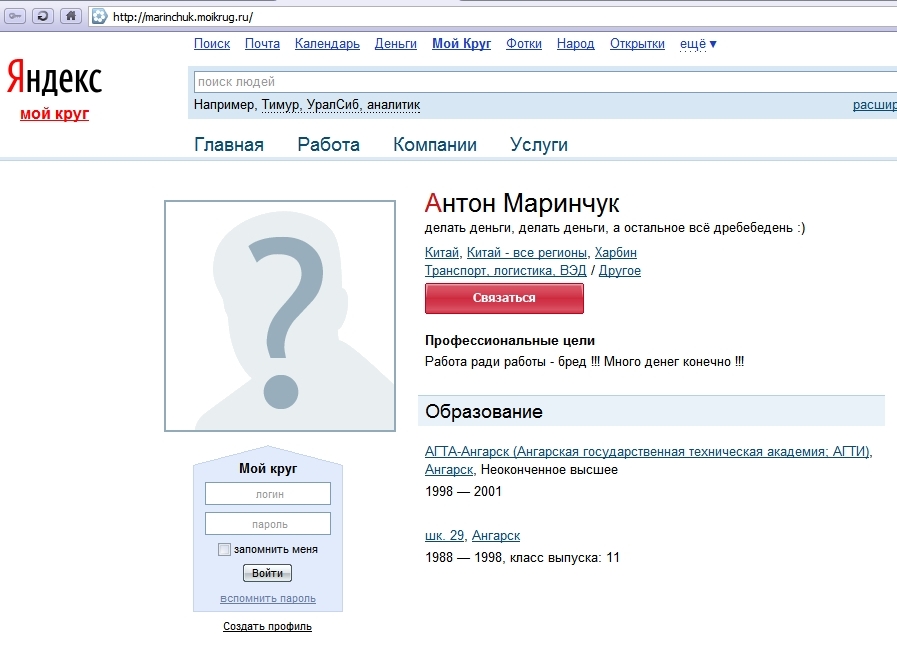Switch to the Компании tab
Screen dimensions: 897x649
point(435,145)
